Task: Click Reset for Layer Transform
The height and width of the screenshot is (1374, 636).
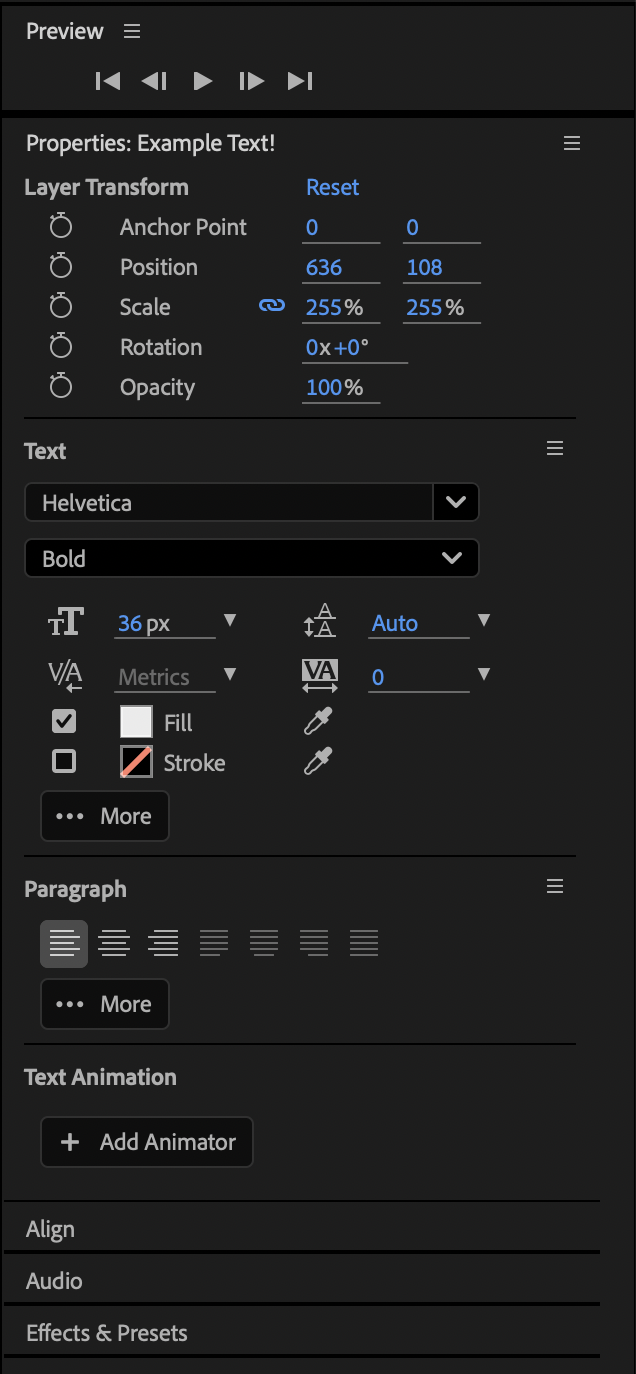Action: [332, 187]
